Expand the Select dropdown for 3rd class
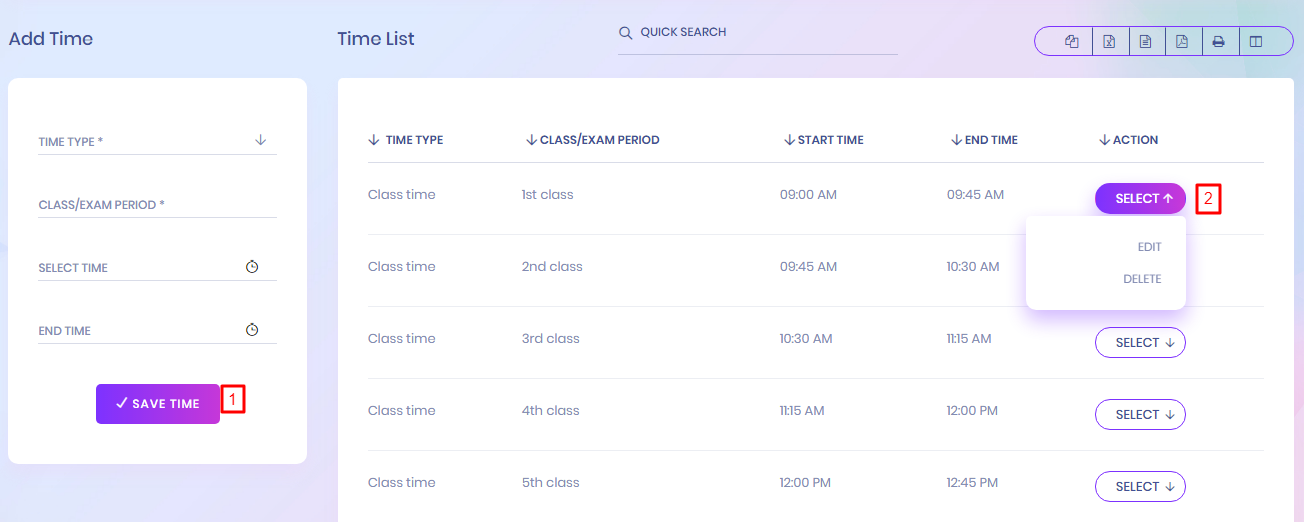This screenshot has height=522, width=1304. [x=1140, y=343]
